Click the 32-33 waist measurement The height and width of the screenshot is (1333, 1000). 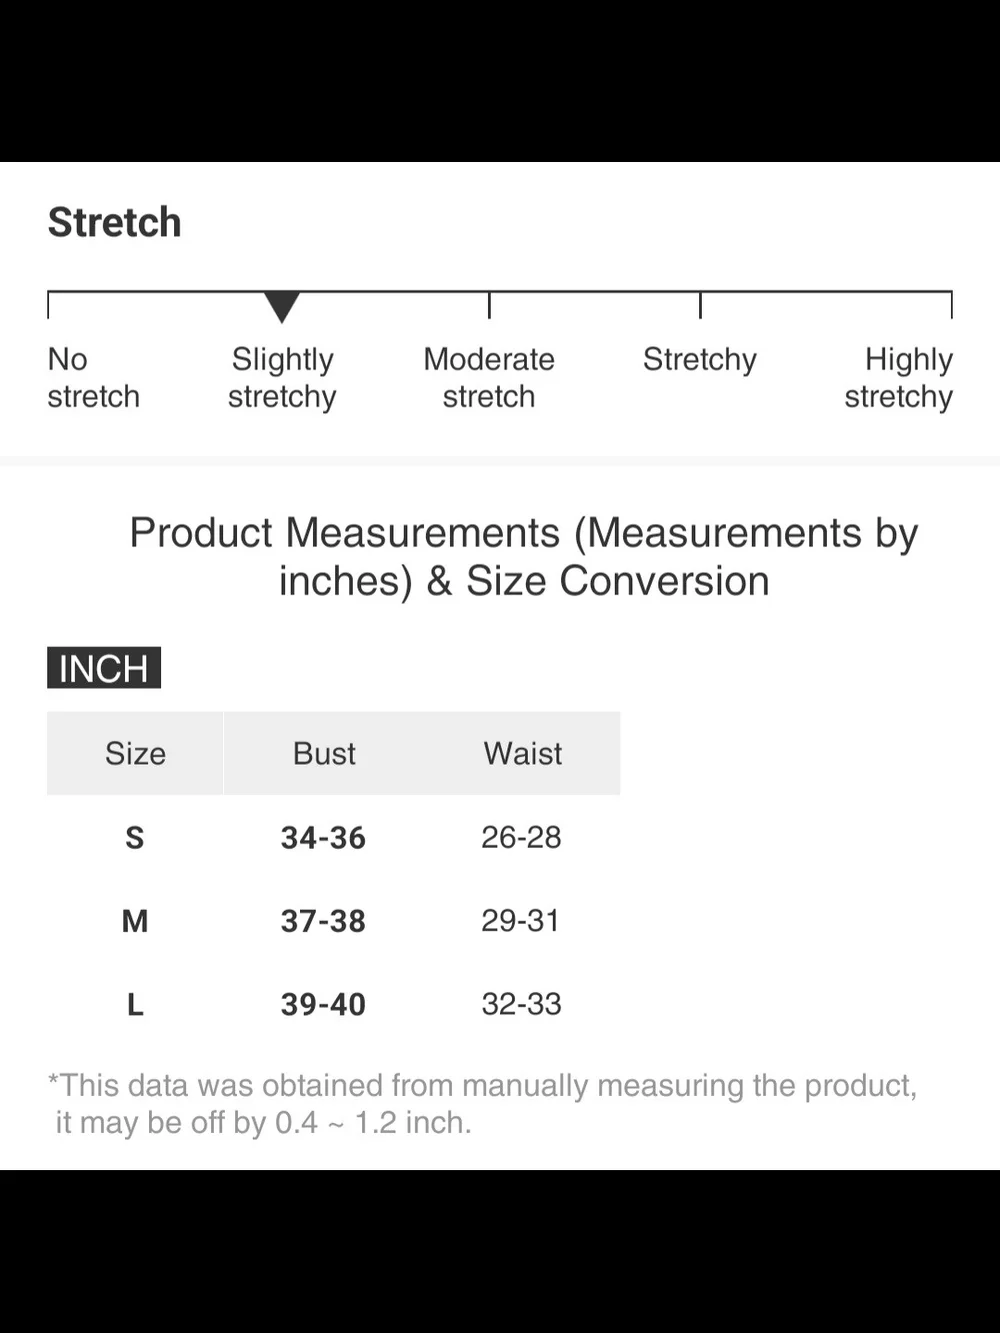click(x=521, y=1004)
